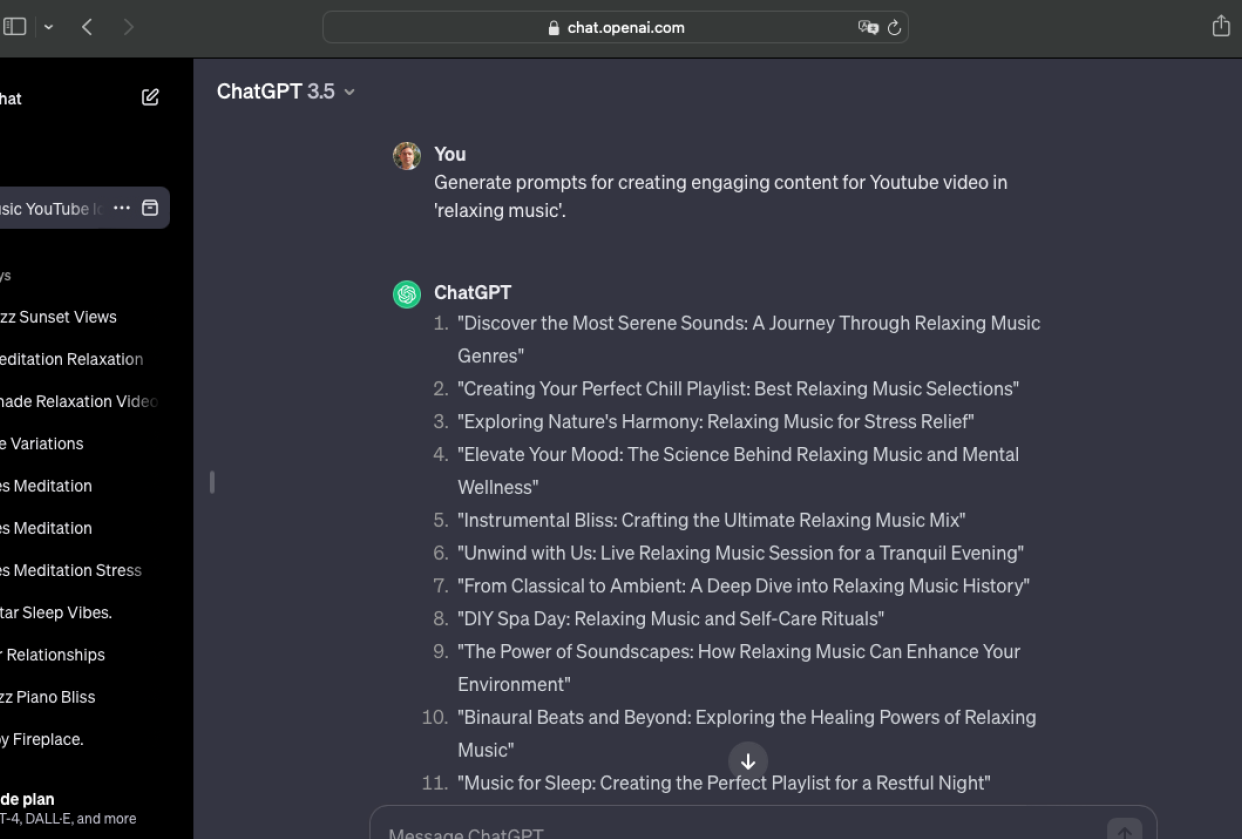Open the 'zz Piano Bliss' chat
This screenshot has height=839, width=1242.
pyautogui.click(x=48, y=697)
